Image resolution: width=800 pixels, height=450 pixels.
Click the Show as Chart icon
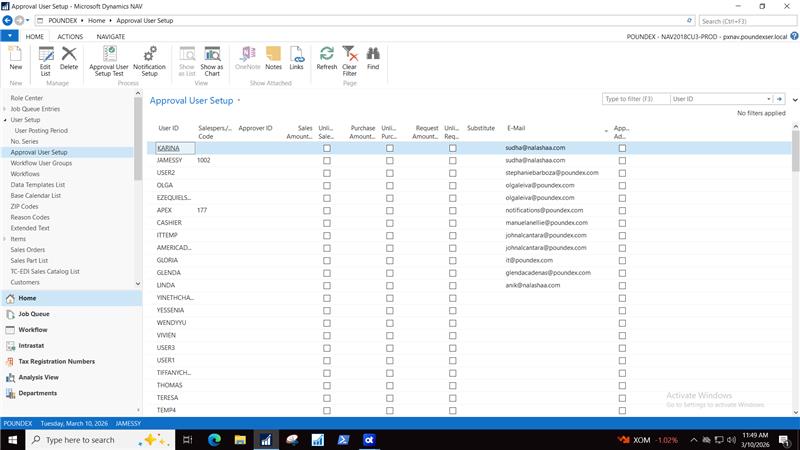pos(212,58)
